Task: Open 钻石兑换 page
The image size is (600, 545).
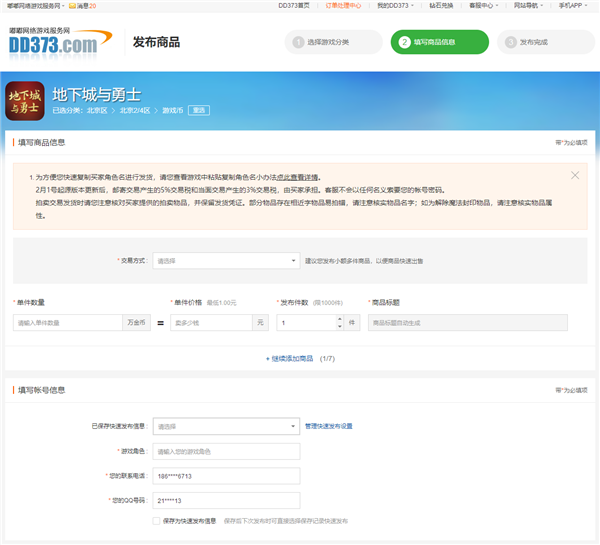Action: [441, 6]
